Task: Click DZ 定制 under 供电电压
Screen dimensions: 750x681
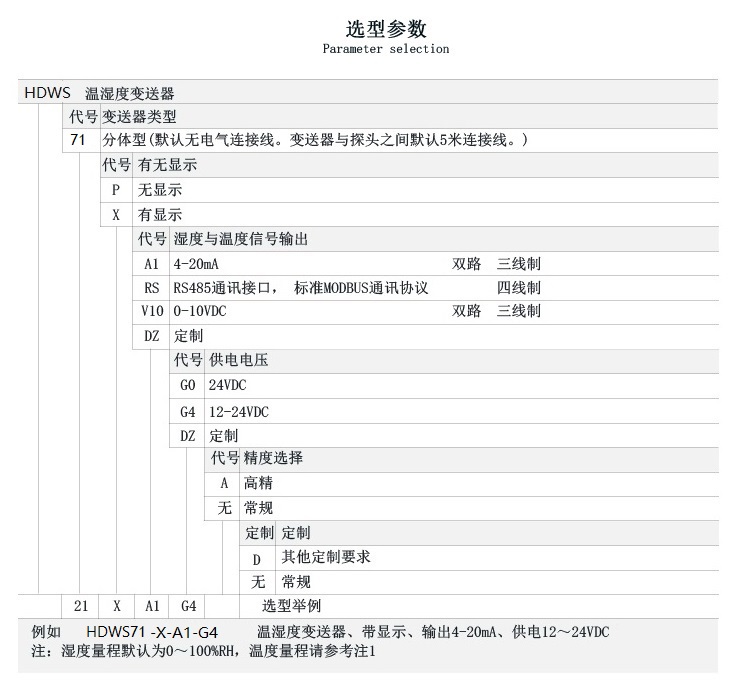Action: tap(444, 436)
